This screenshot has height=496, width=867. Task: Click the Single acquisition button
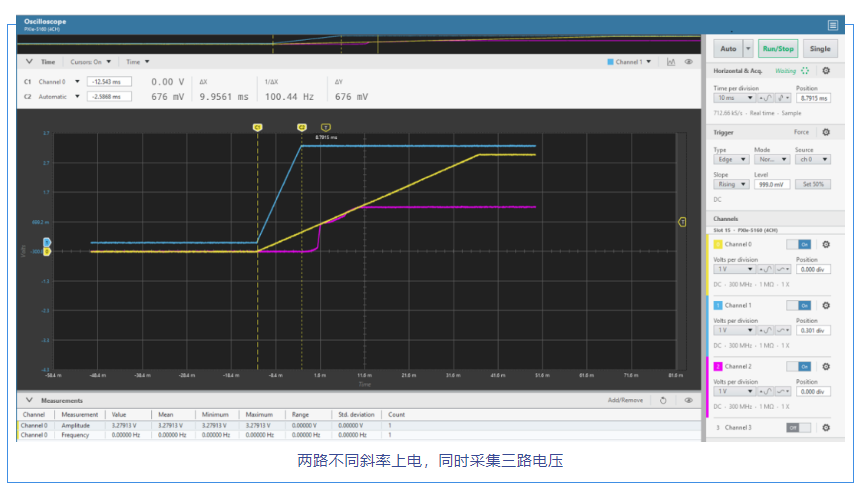[820, 49]
